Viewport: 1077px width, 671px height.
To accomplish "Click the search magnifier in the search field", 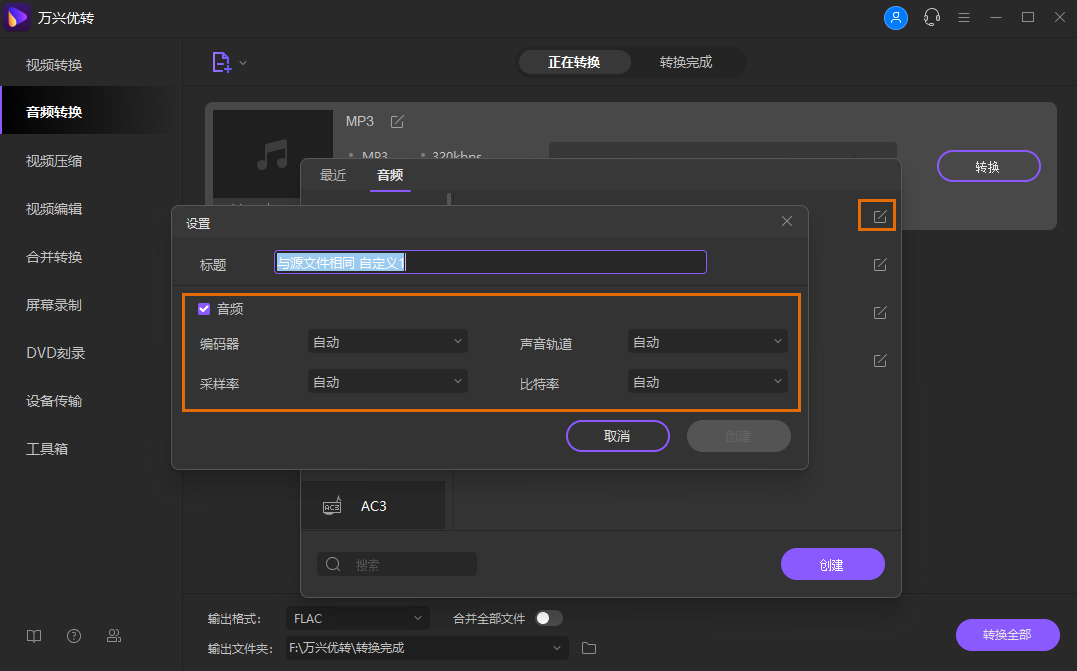I will pyautogui.click(x=333, y=564).
